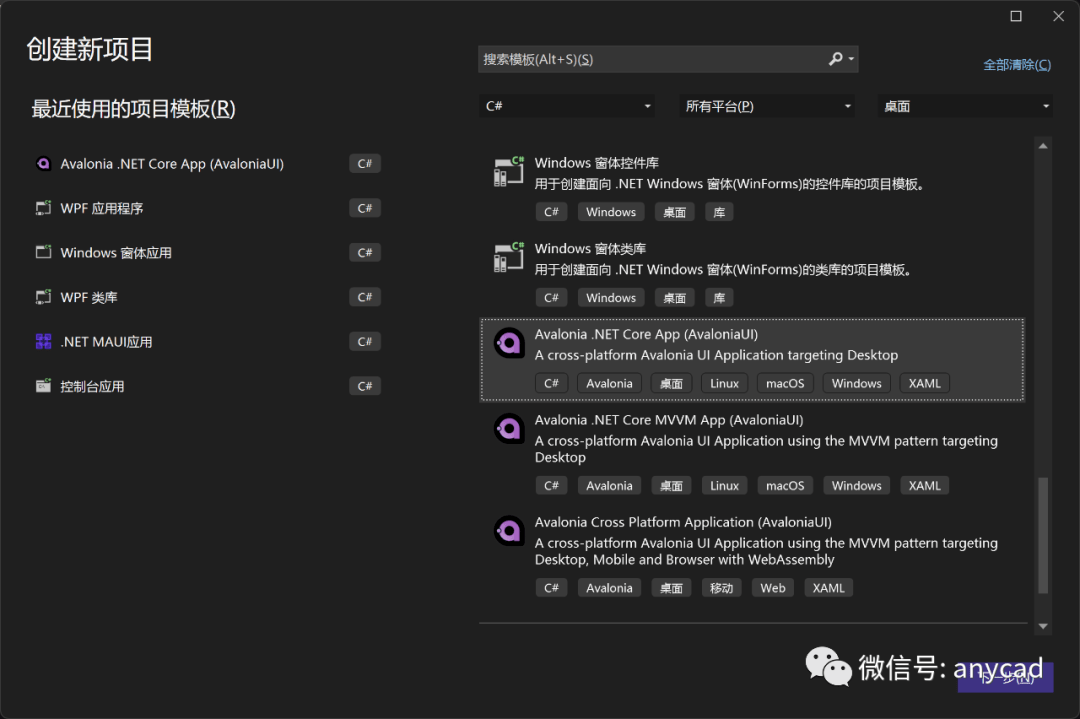Screen dimensions: 1080x719
Task: Open the 桌面 project type dropdown
Action: (963, 105)
